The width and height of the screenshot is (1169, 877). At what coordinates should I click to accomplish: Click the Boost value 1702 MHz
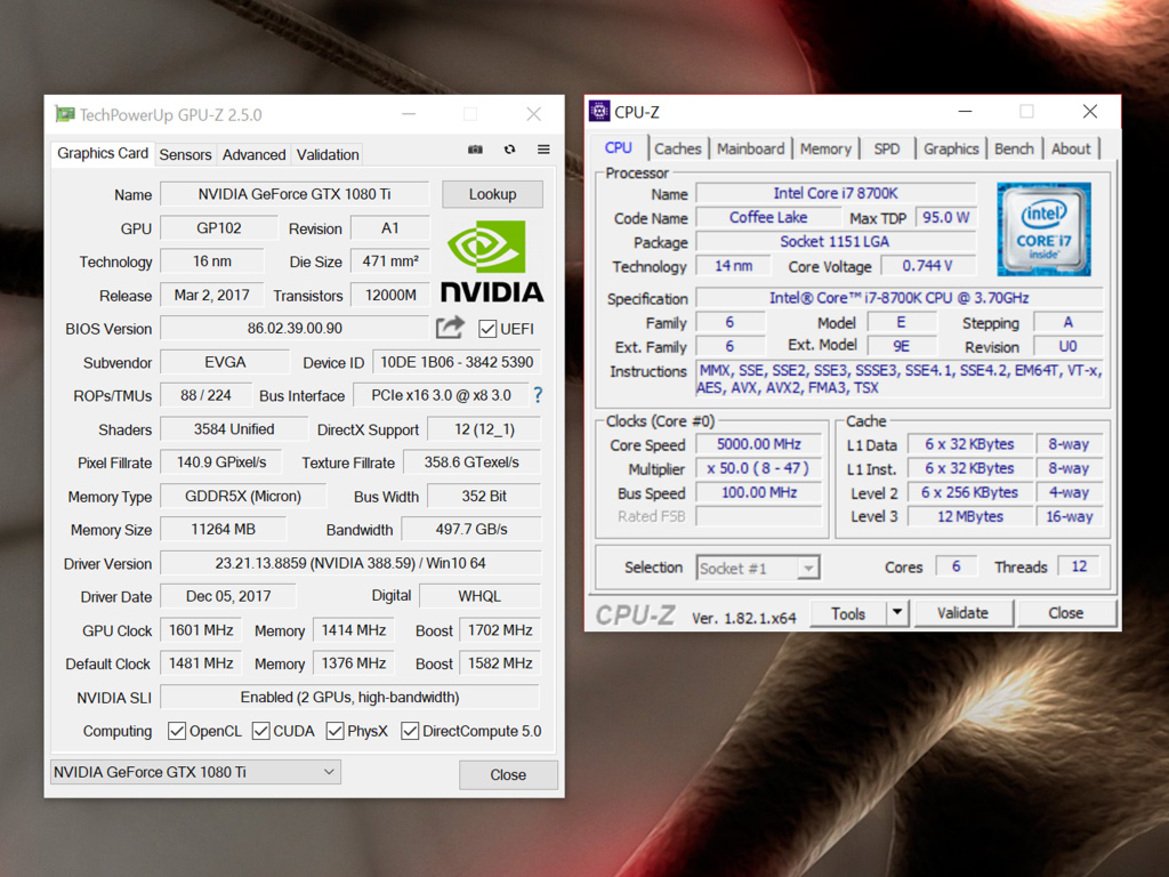(500, 630)
